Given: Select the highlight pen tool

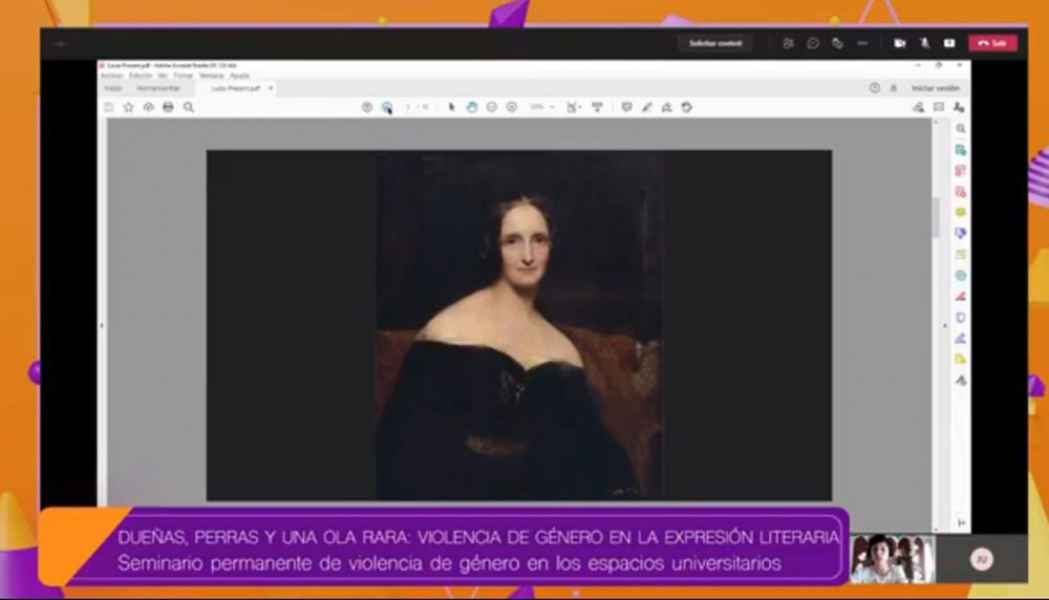Looking at the screenshot, I should point(647,107).
